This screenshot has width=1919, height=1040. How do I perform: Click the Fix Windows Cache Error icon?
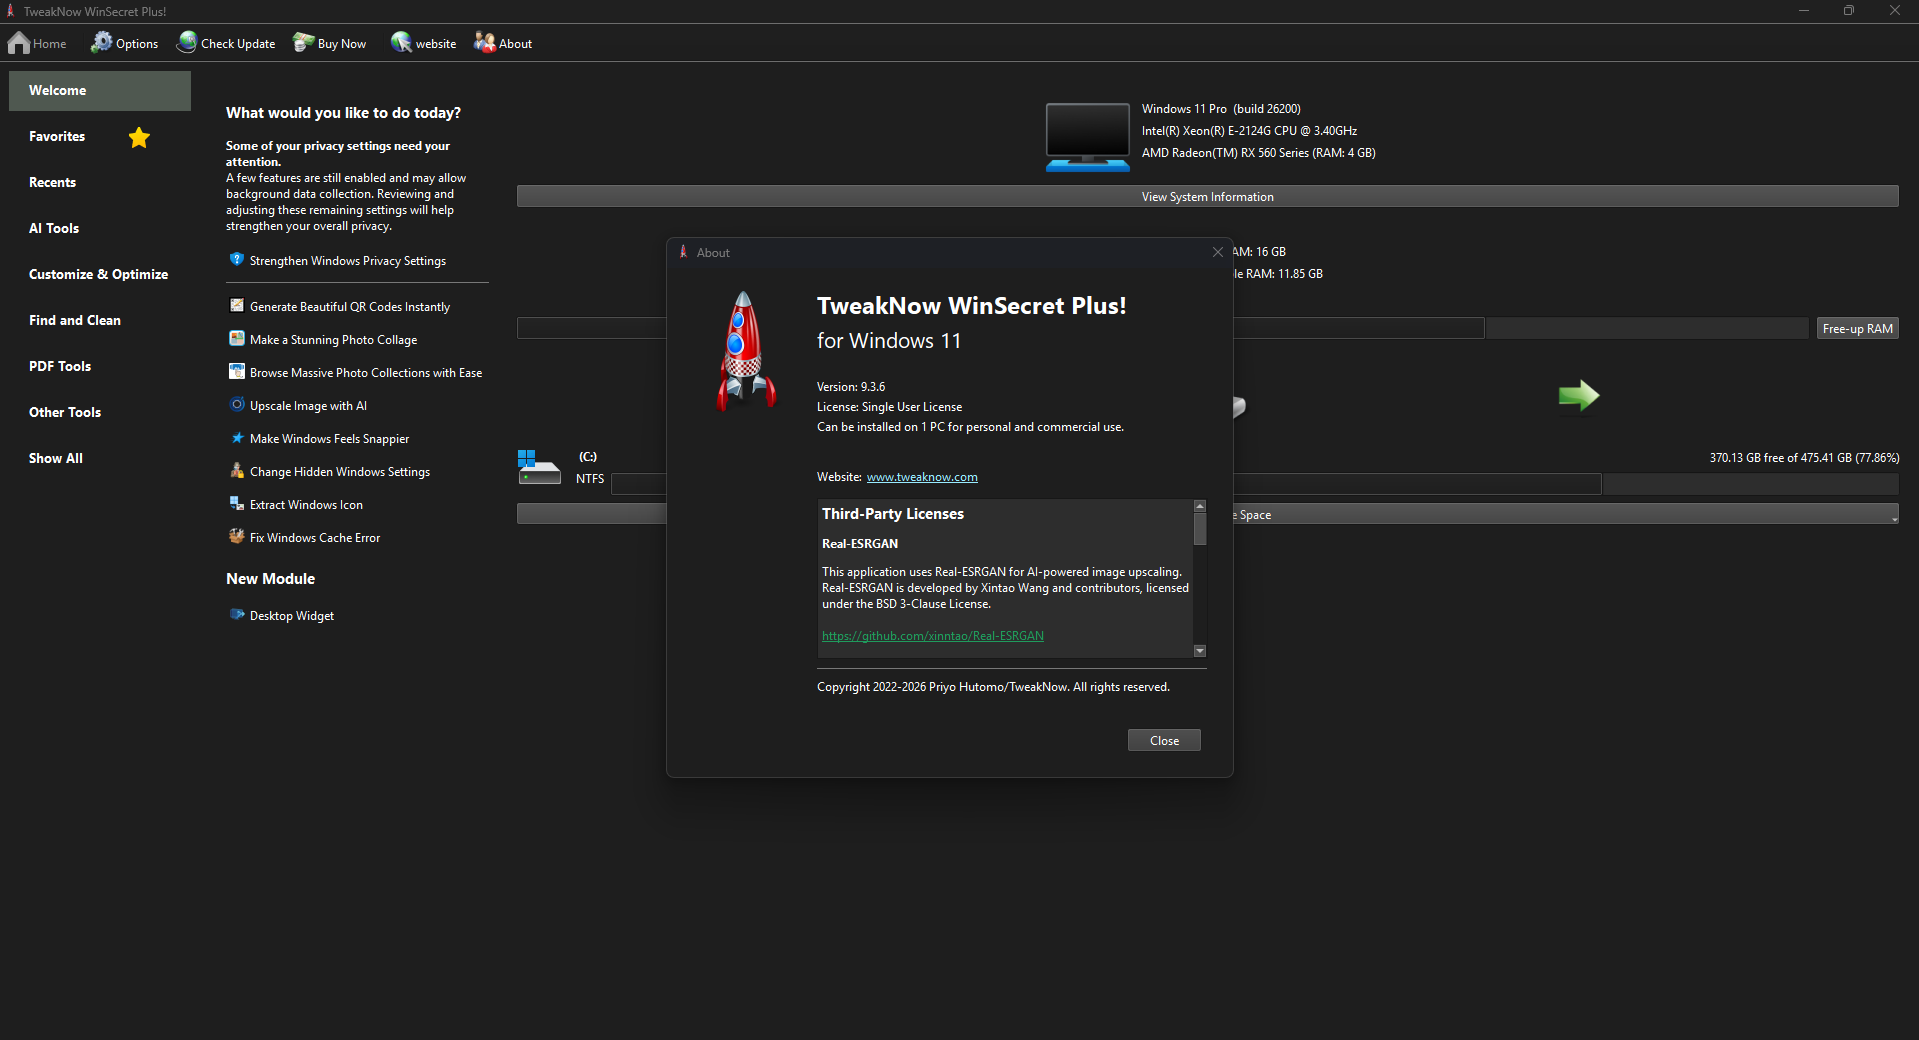click(237, 537)
